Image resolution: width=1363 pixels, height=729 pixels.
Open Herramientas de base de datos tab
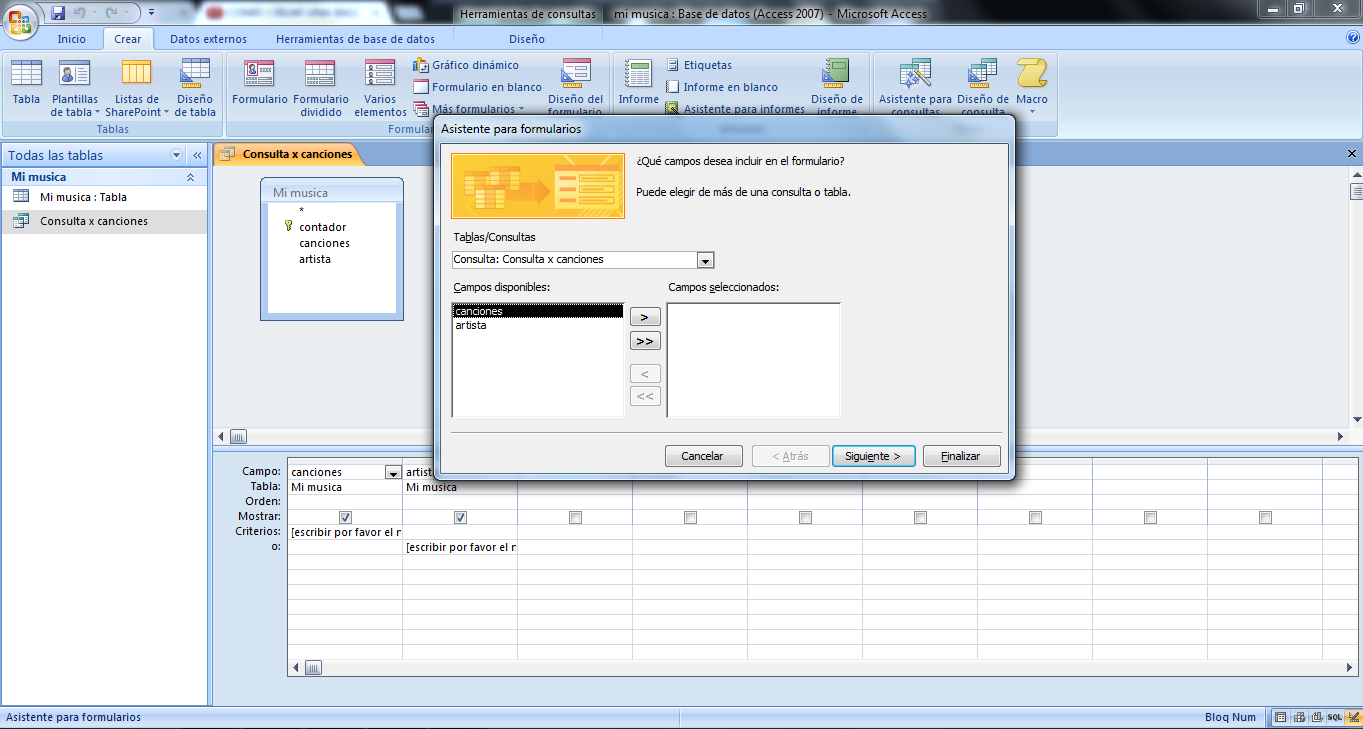[x=355, y=39]
